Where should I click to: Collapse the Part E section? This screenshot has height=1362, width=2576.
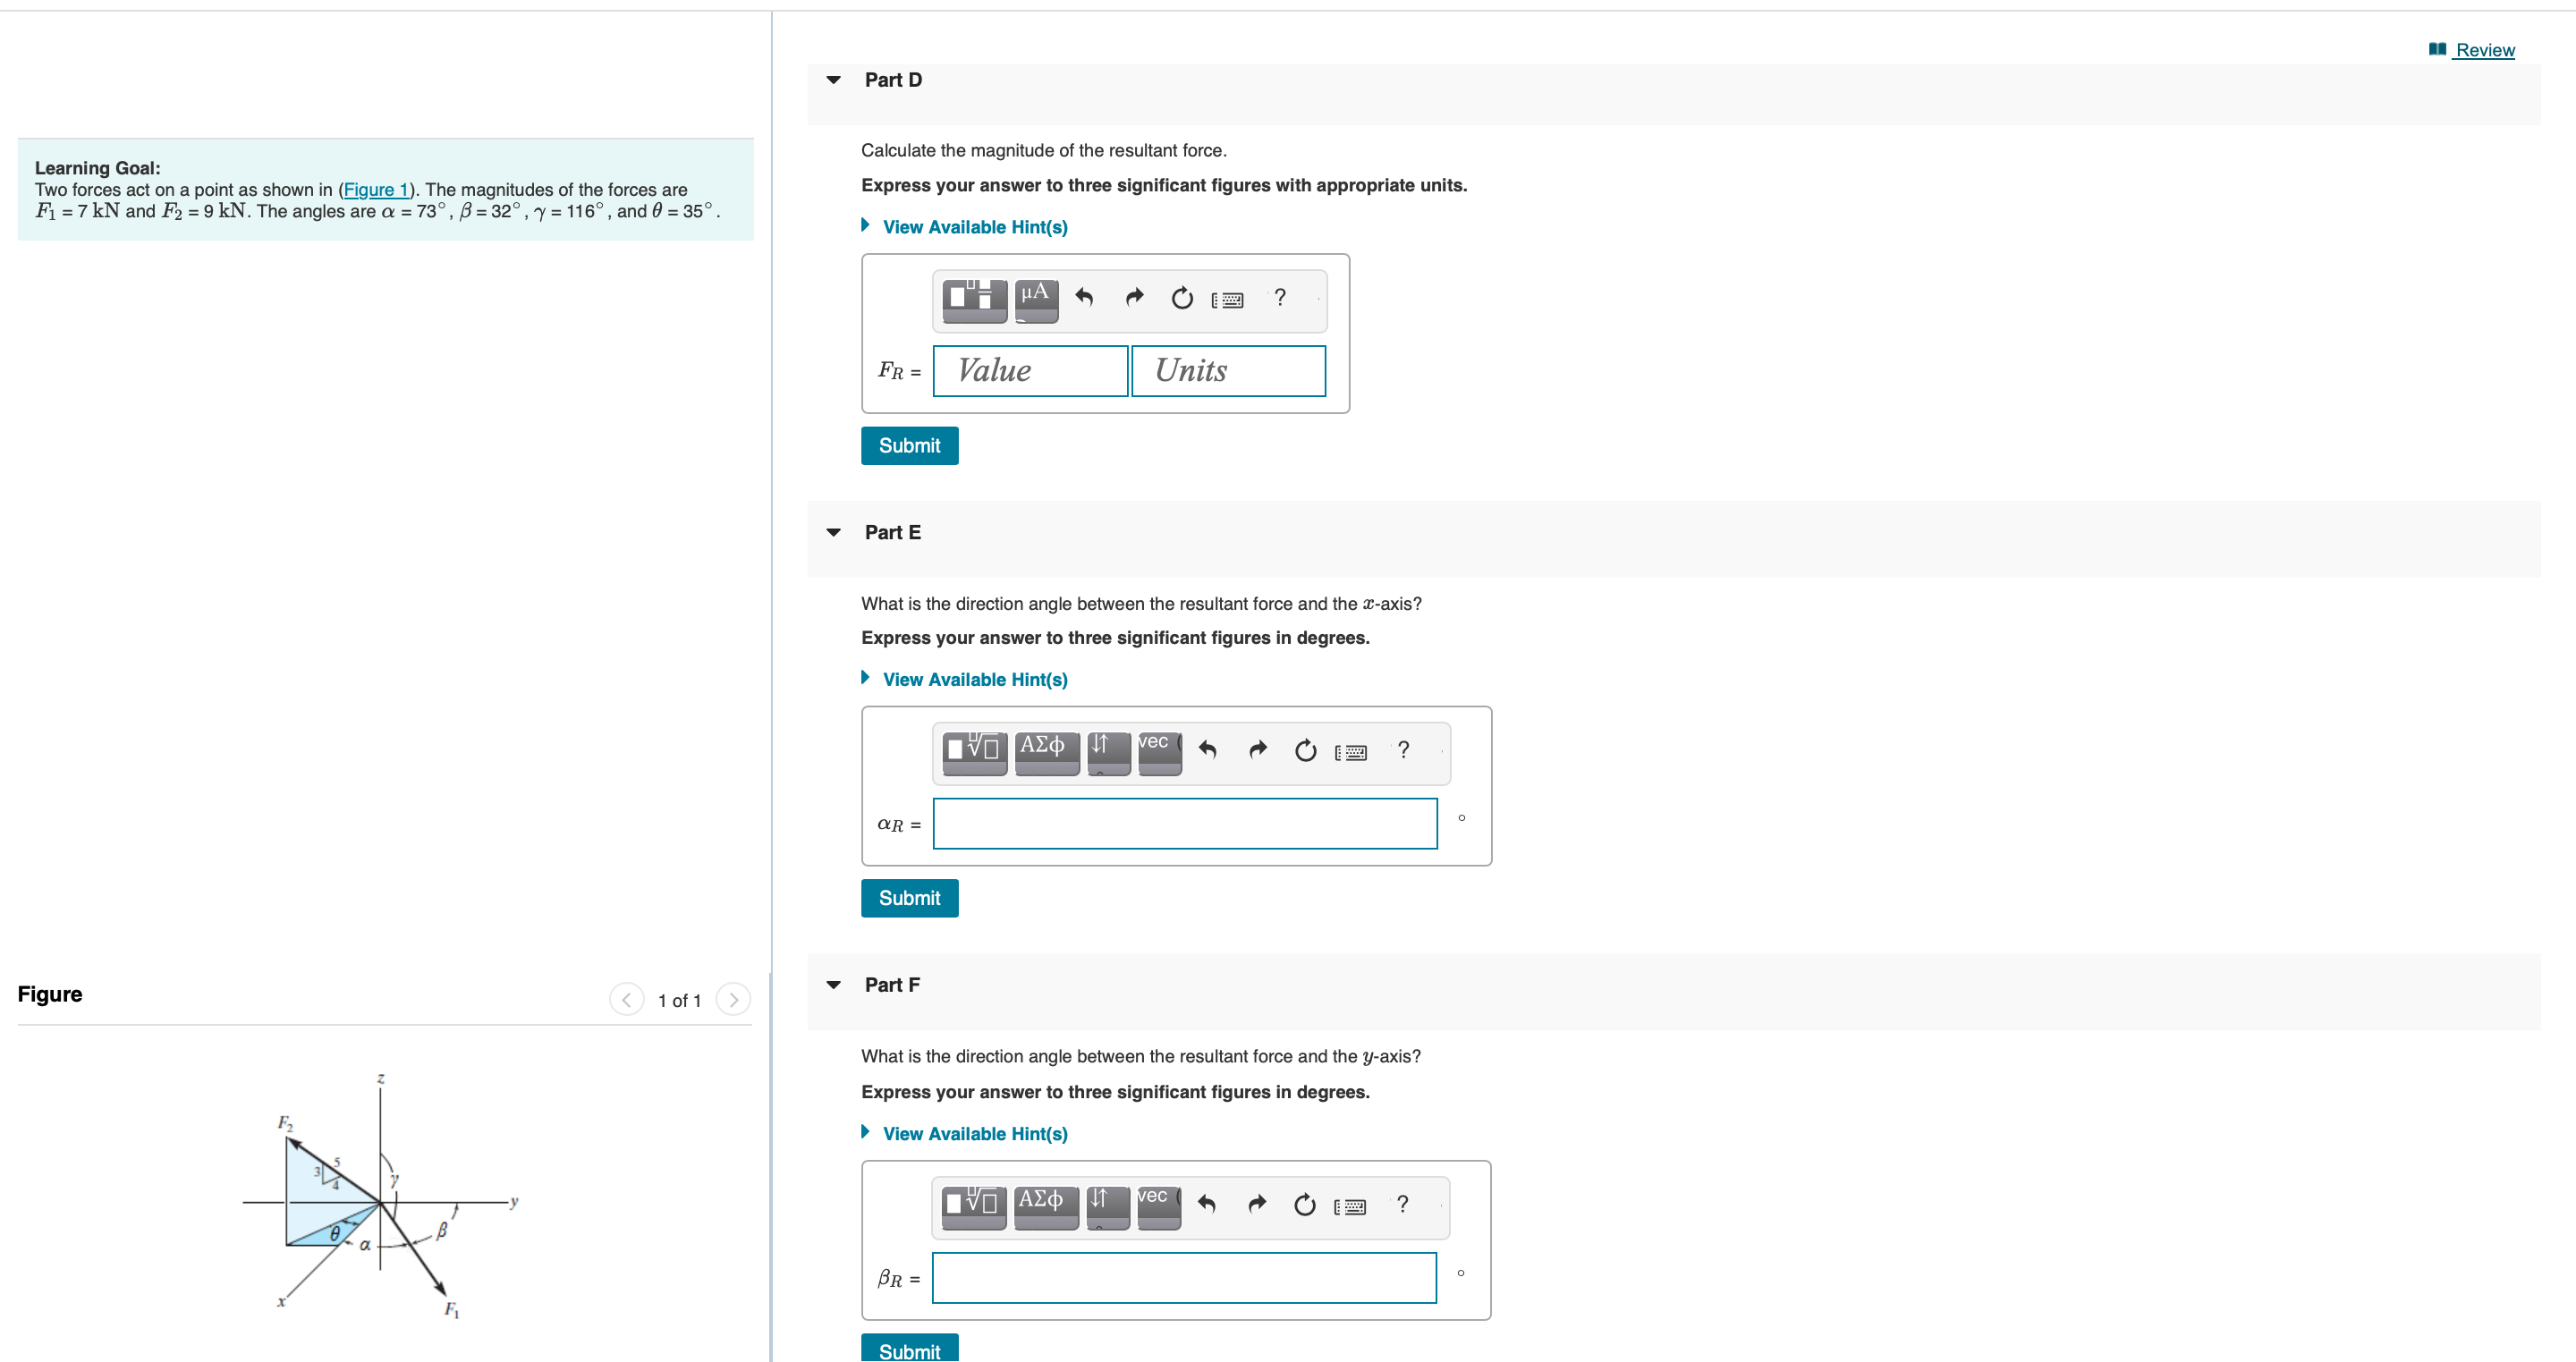tap(833, 533)
